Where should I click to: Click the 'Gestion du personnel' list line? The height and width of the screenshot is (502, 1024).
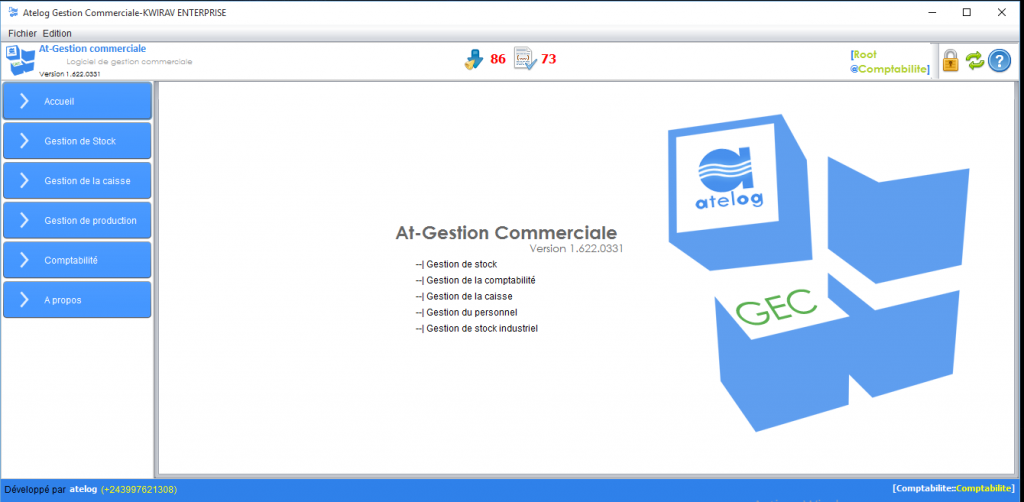466,312
